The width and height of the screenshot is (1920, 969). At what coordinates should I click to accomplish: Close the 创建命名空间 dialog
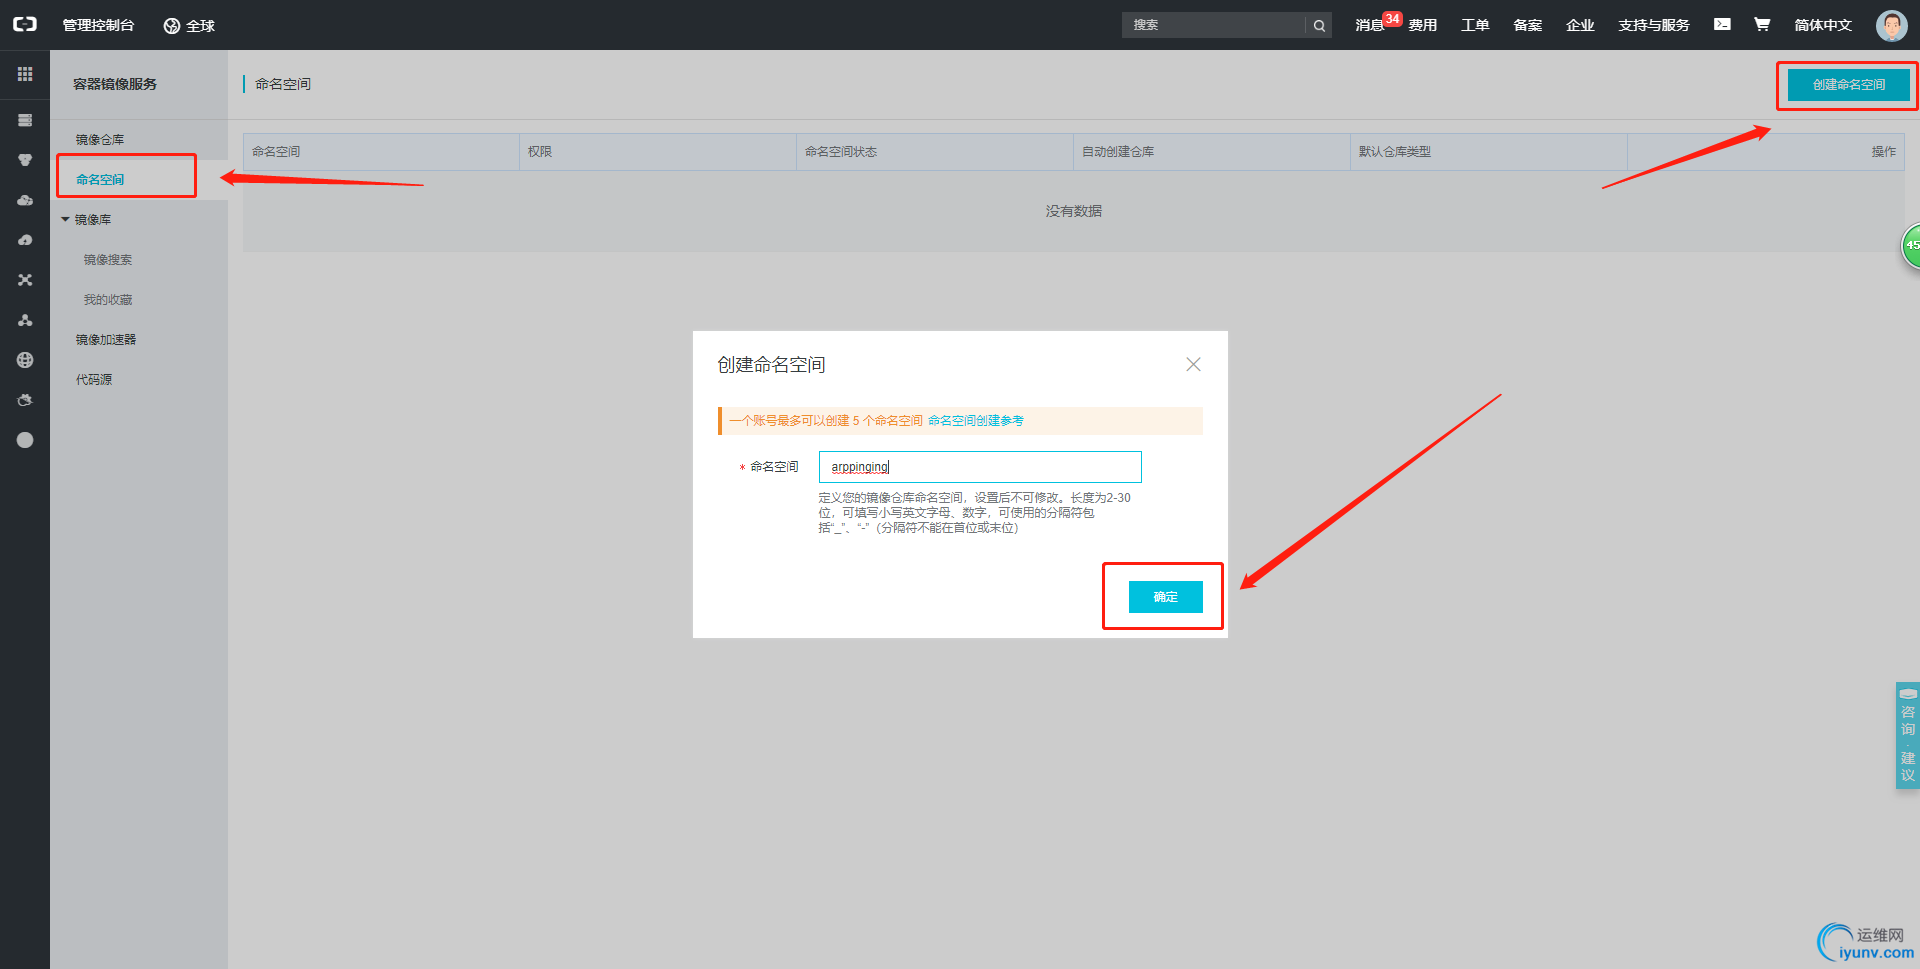pyautogui.click(x=1193, y=364)
